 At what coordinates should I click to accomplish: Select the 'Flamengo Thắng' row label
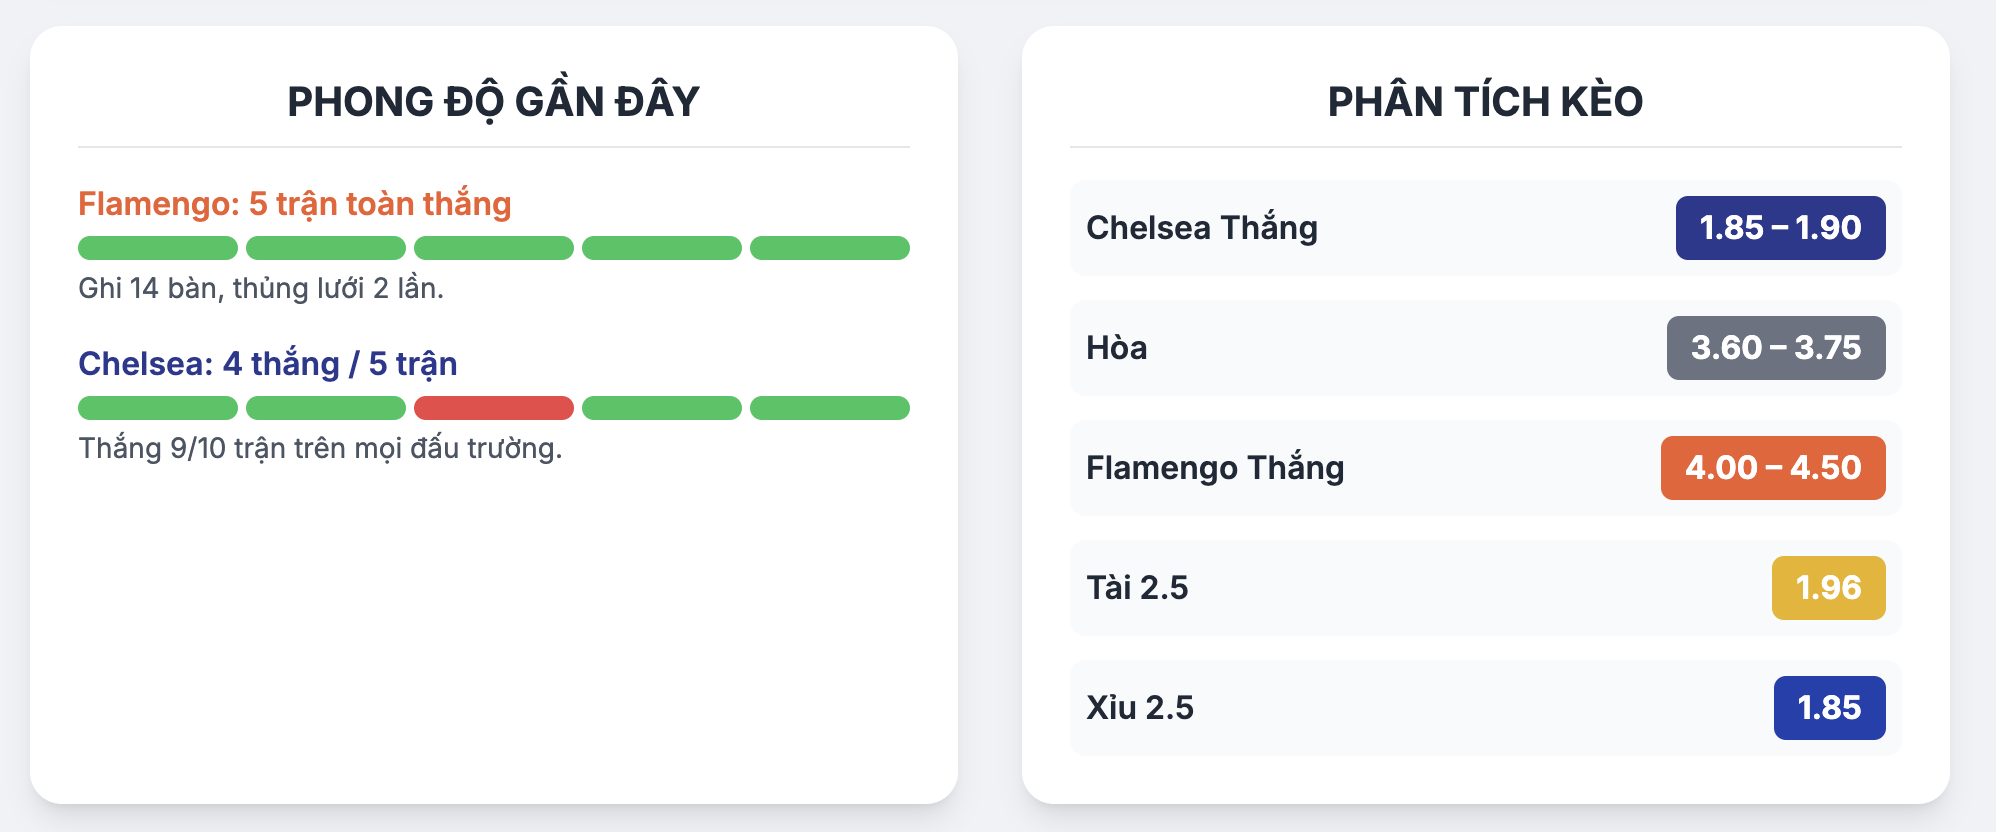coord(1215,468)
